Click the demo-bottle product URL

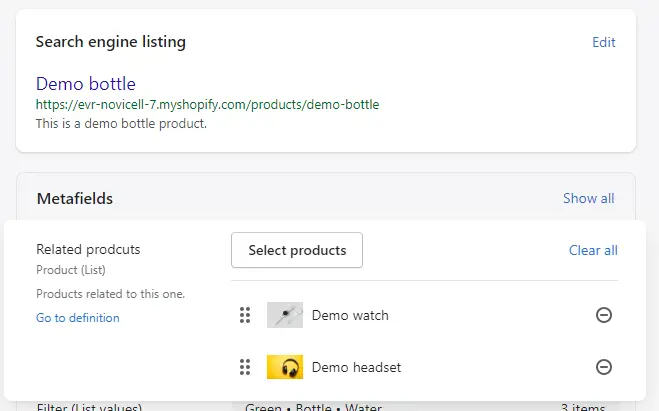click(207, 105)
